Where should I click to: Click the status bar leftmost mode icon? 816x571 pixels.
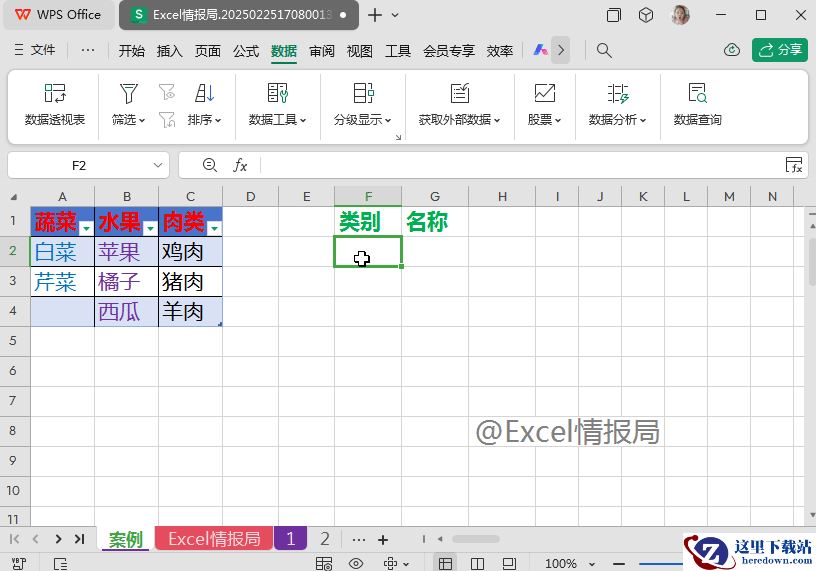click(19, 564)
